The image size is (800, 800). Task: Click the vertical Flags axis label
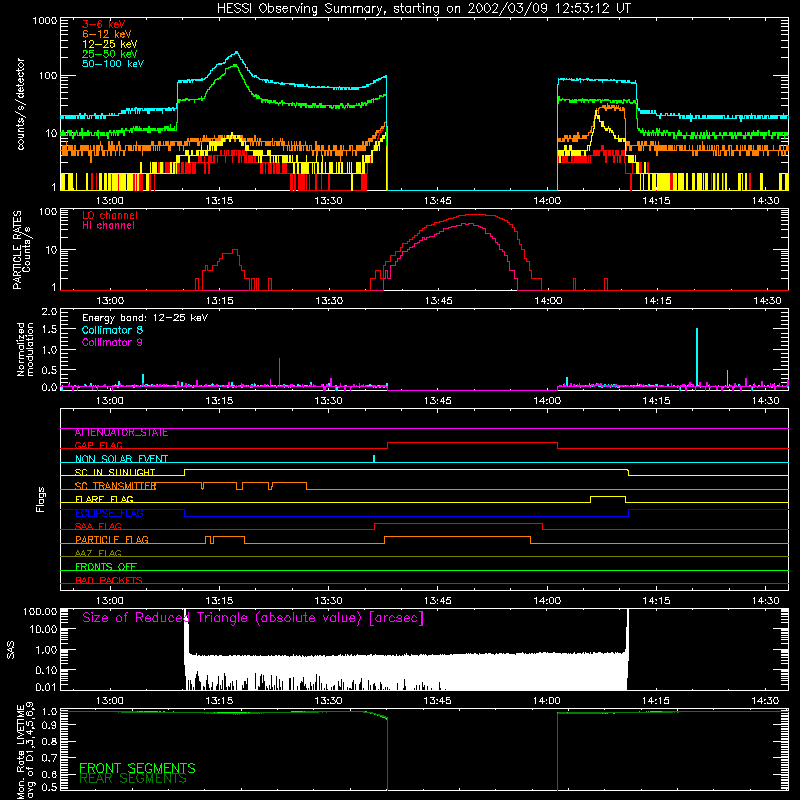tap(41, 500)
